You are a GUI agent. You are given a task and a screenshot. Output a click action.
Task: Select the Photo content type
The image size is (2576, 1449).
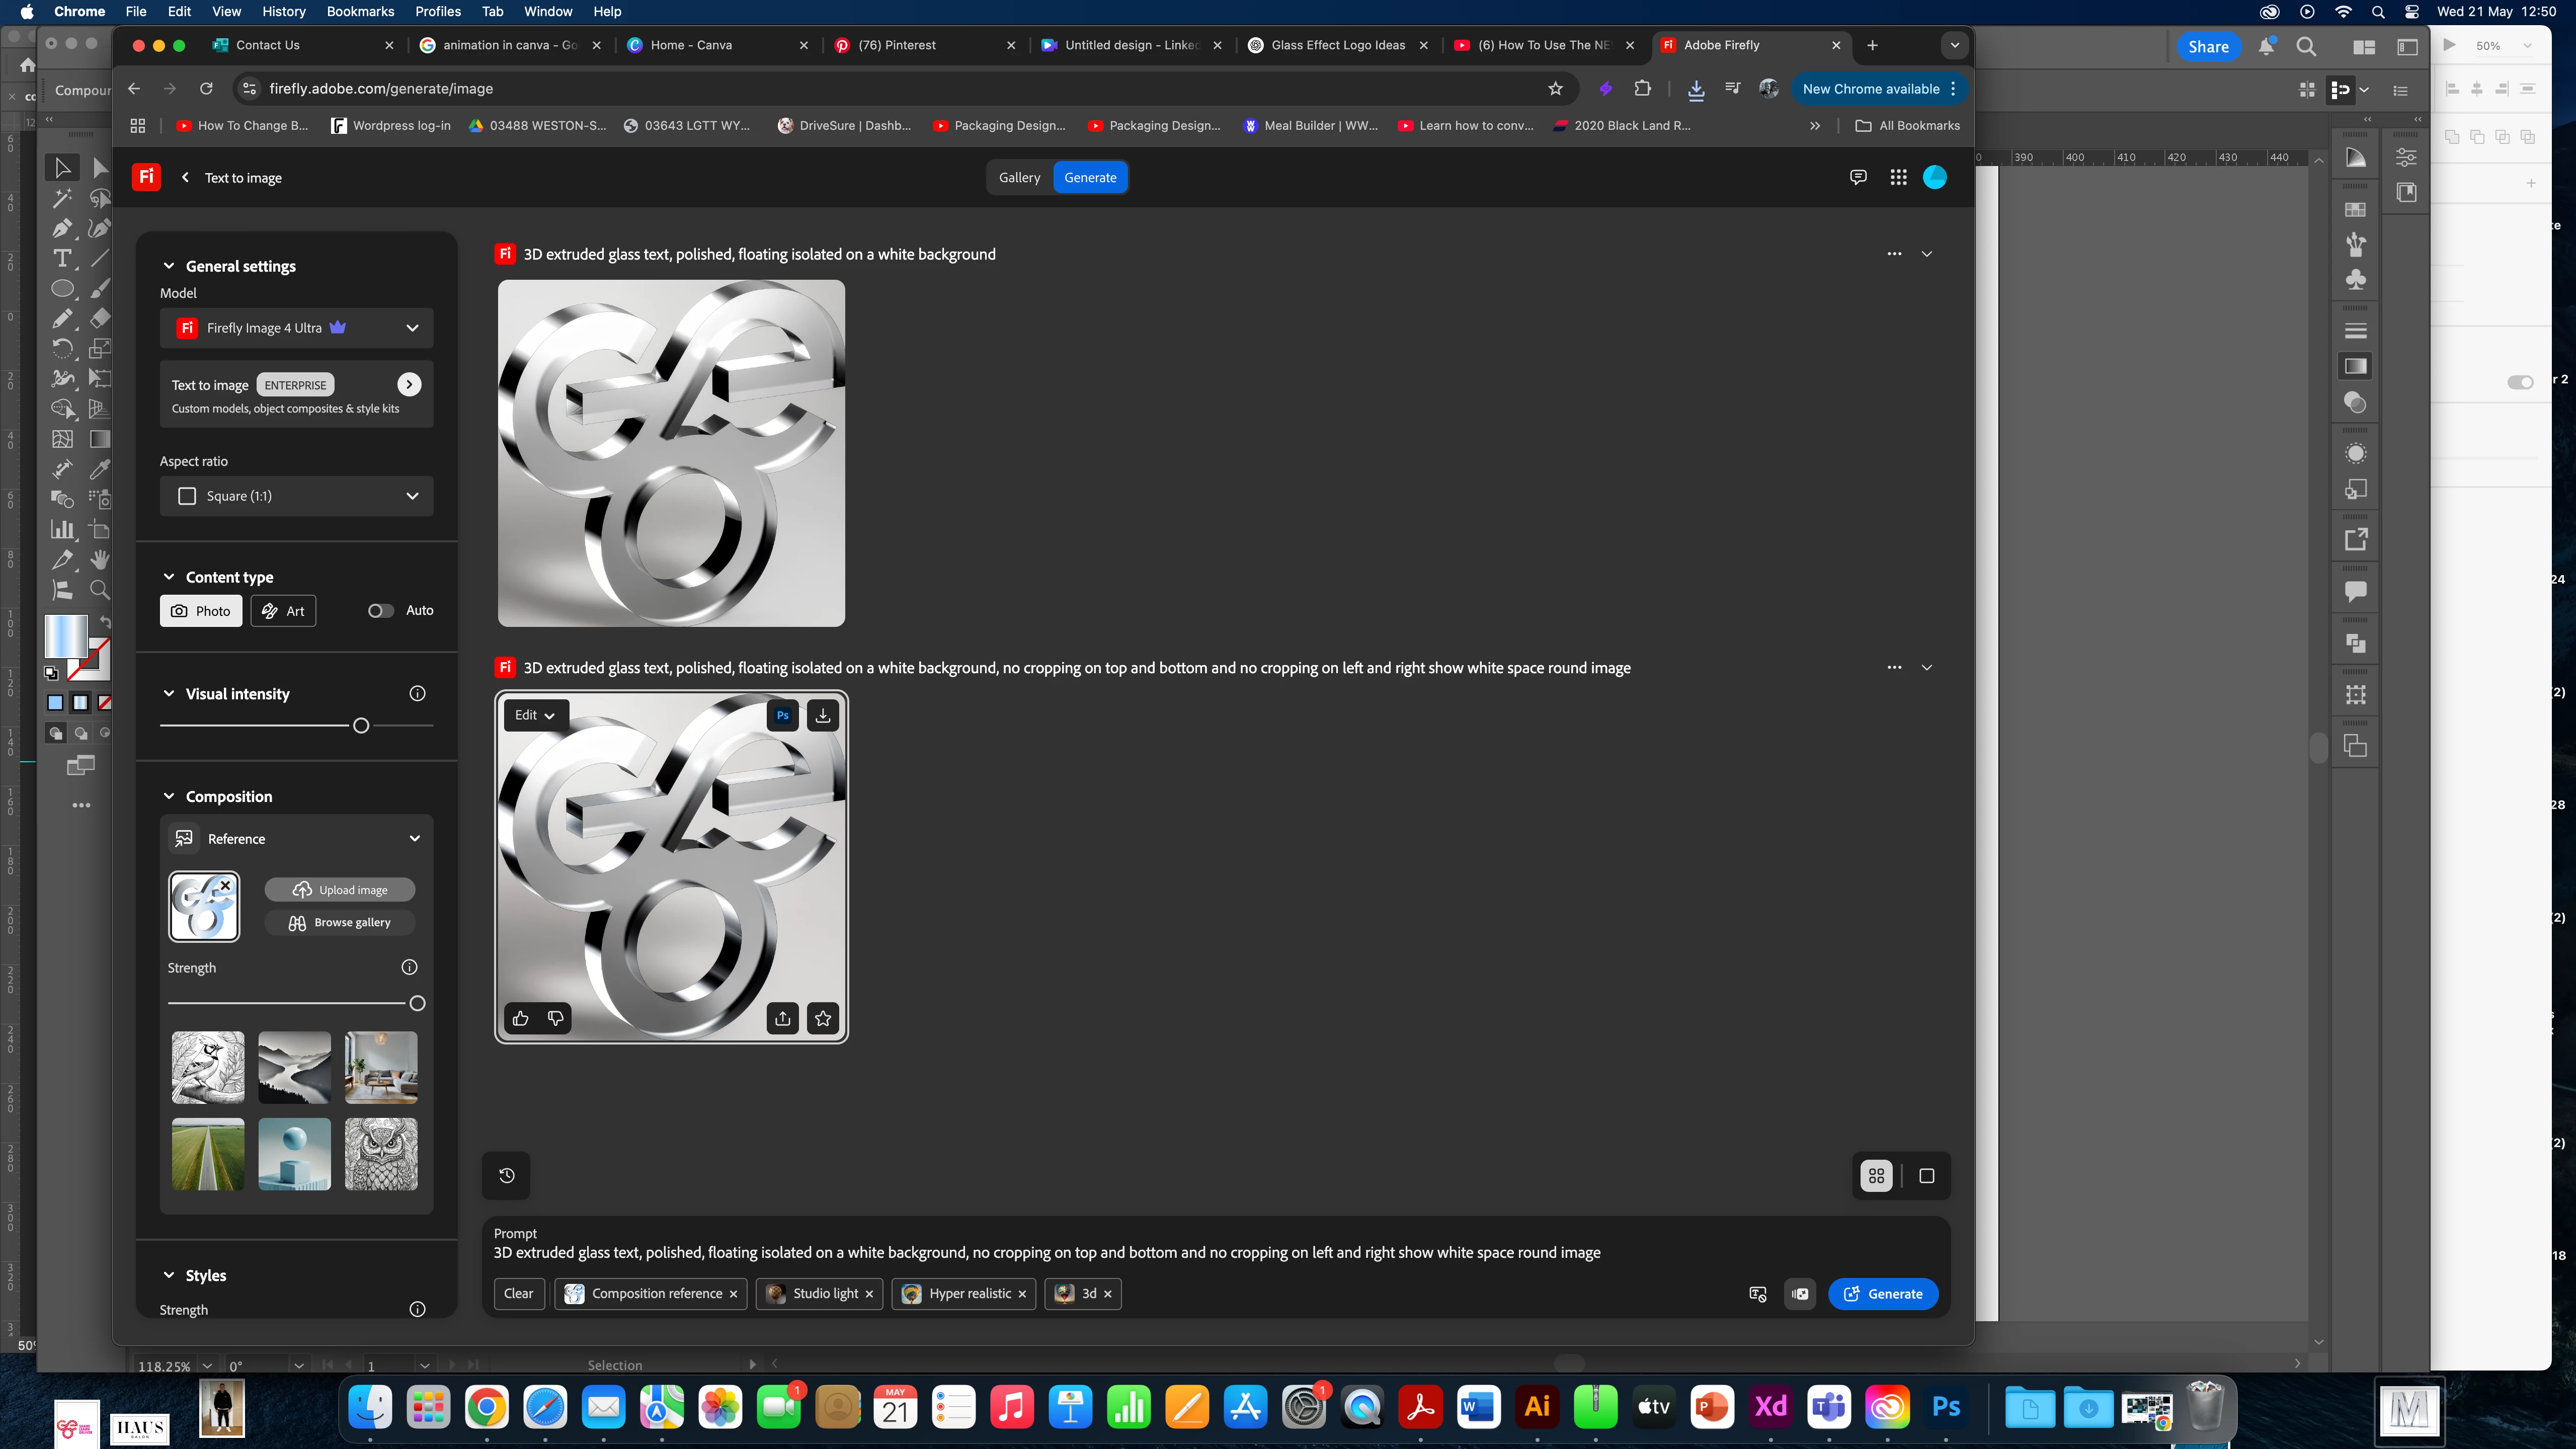click(201, 611)
